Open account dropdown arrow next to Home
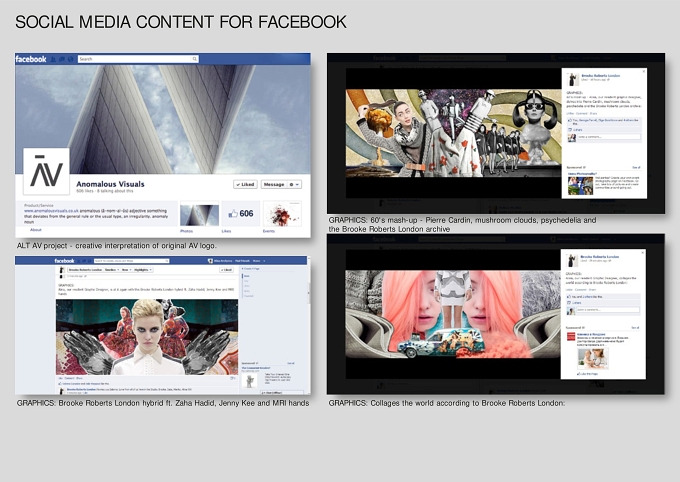 tap(264, 261)
